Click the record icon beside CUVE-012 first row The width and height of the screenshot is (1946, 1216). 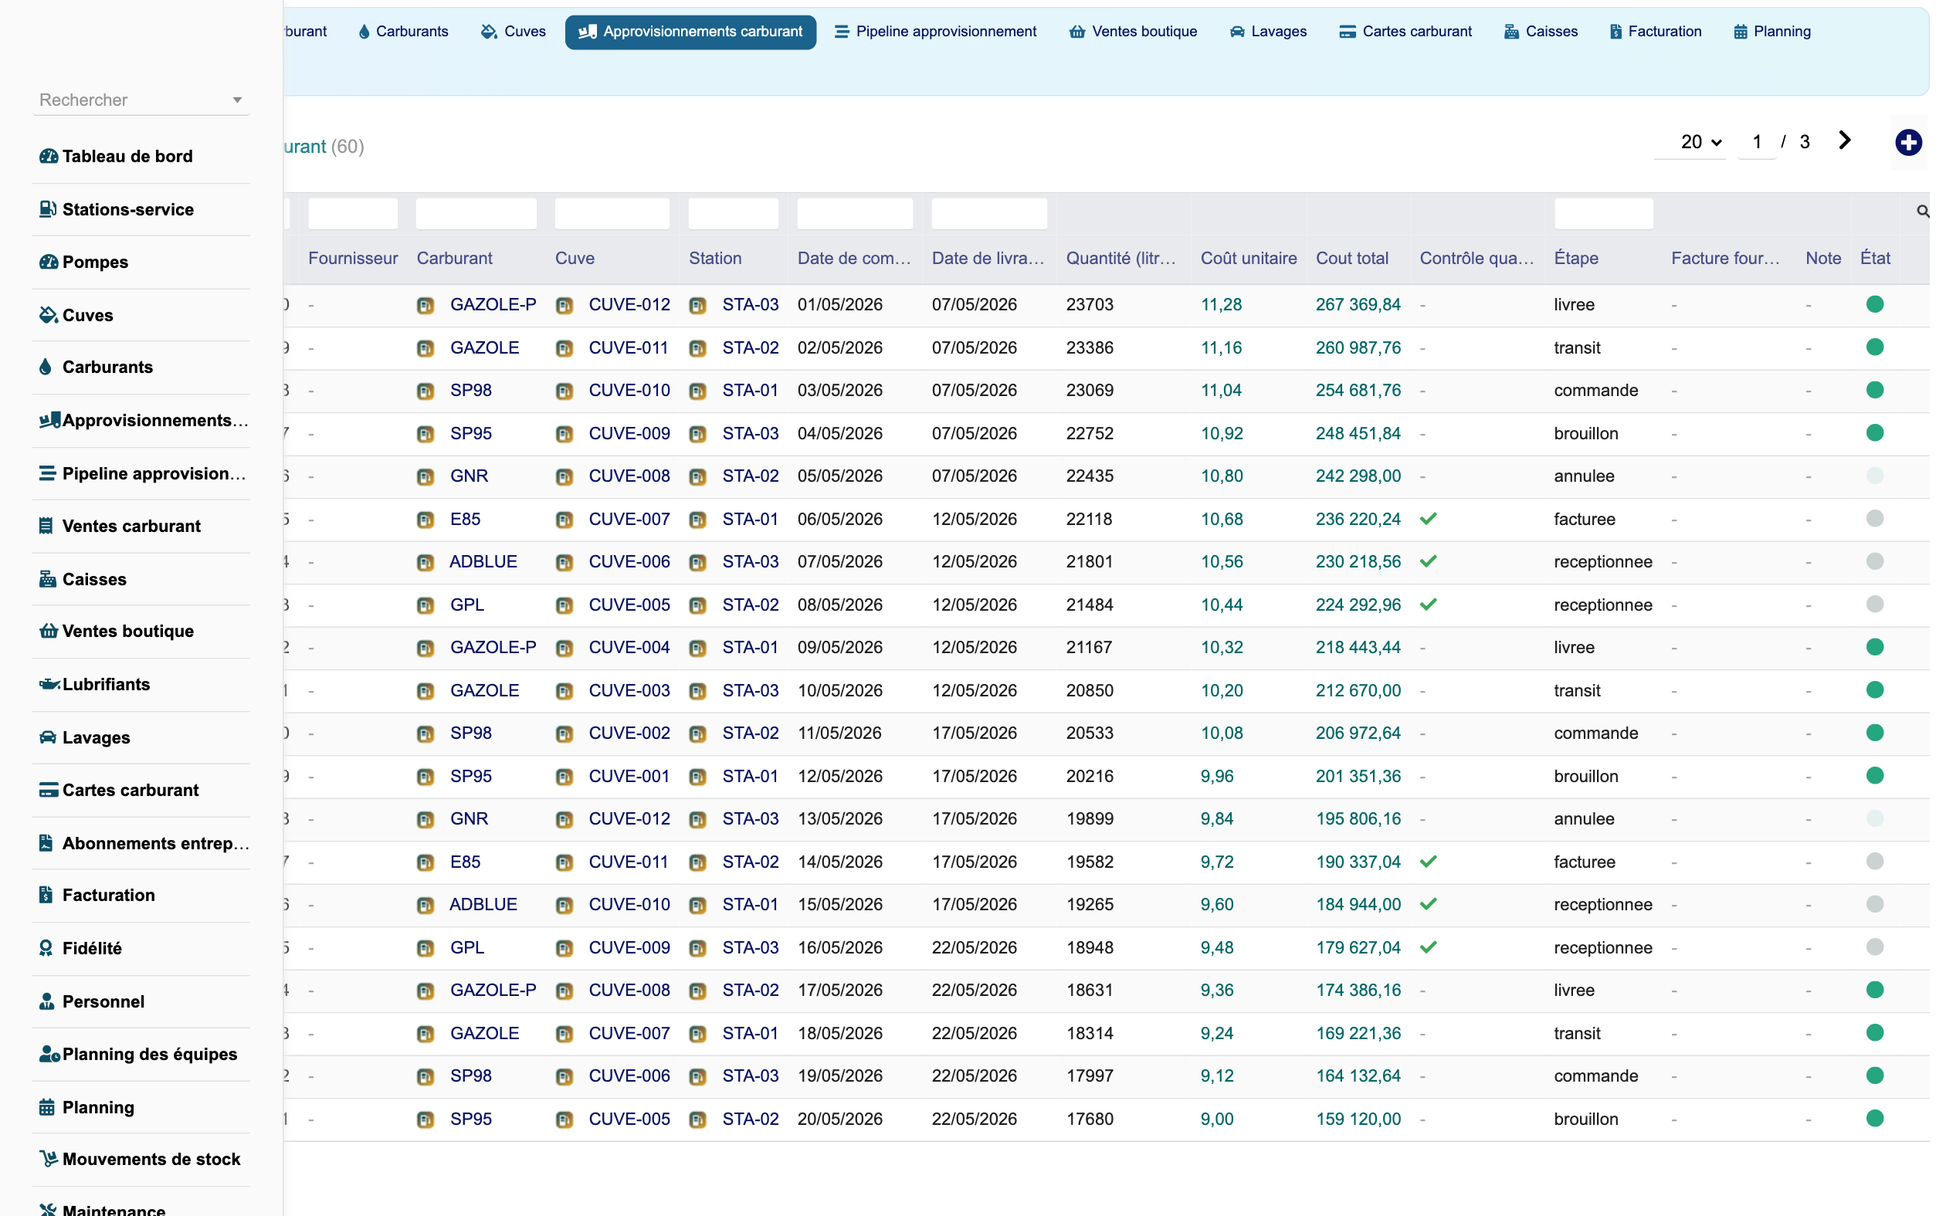(564, 305)
